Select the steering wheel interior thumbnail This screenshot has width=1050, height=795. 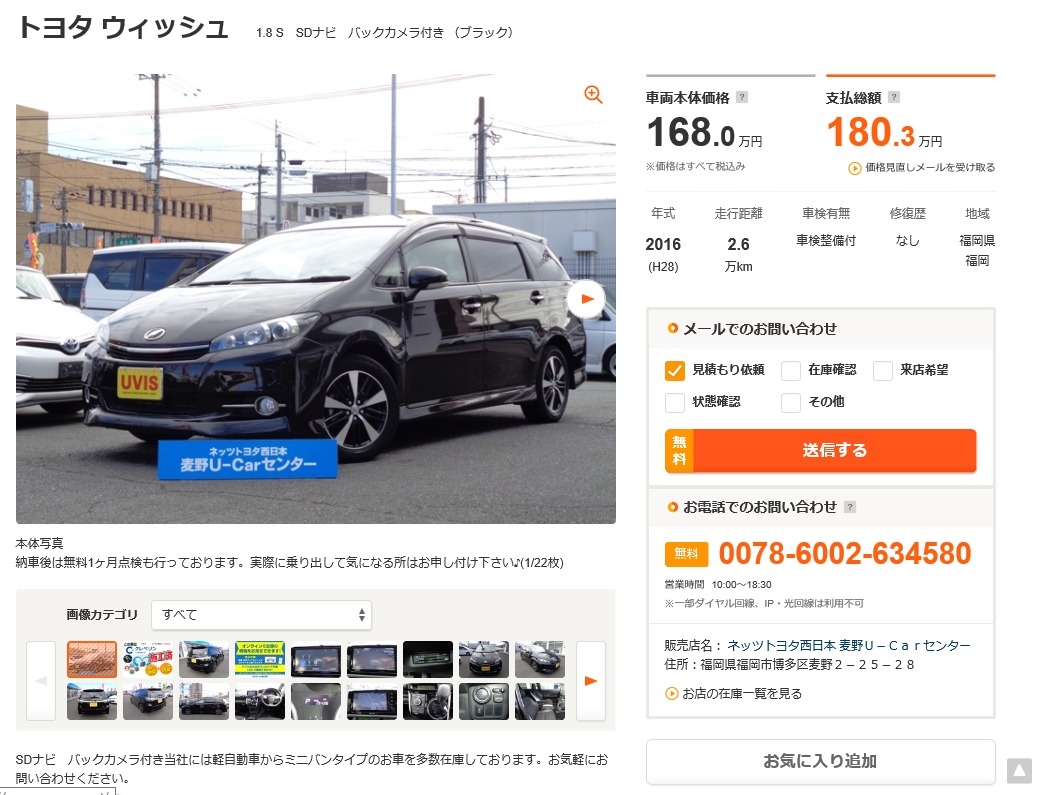point(260,701)
